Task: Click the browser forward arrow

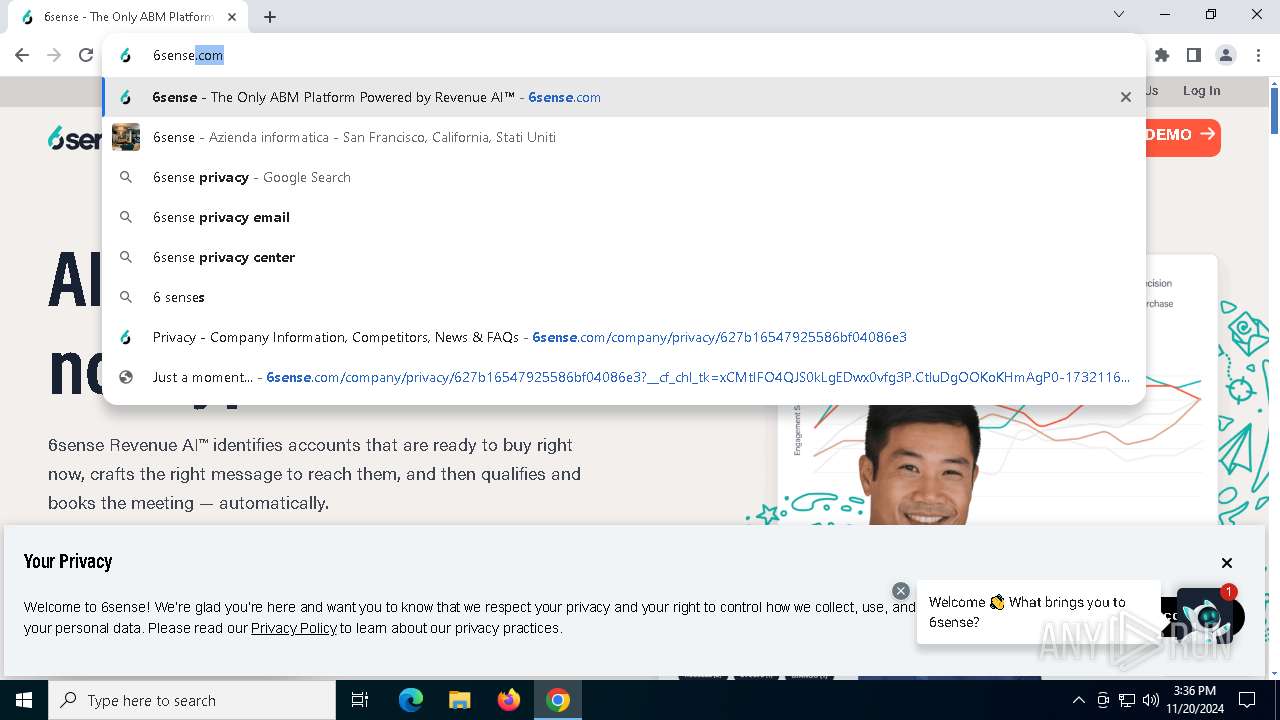Action: coord(54,55)
